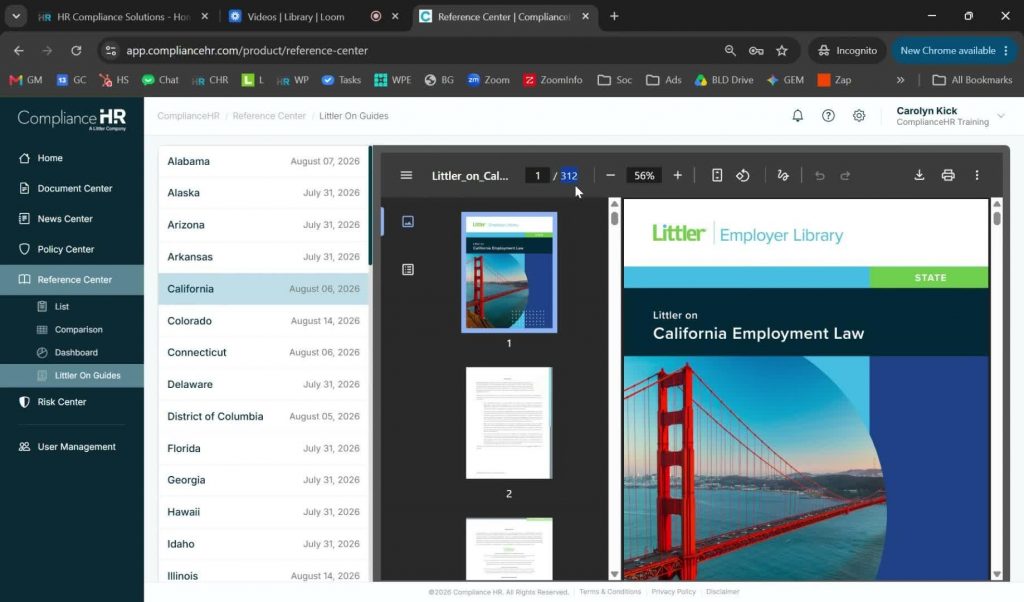This screenshot has height=602, width=1024.
Task: Open the BLD Drive bookmark
Action: tap(724, 80)
